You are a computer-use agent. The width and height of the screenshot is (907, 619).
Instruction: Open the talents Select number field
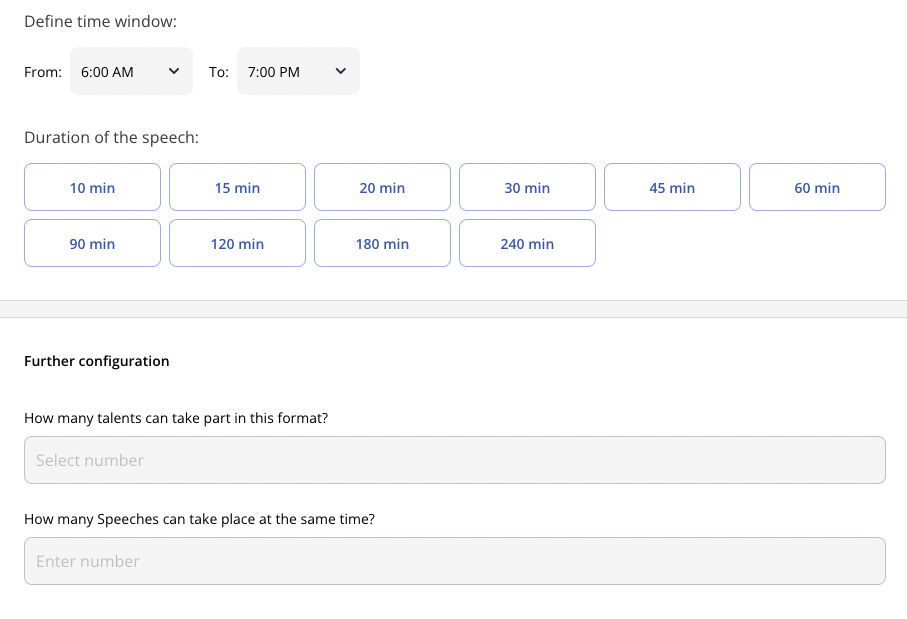455,460
